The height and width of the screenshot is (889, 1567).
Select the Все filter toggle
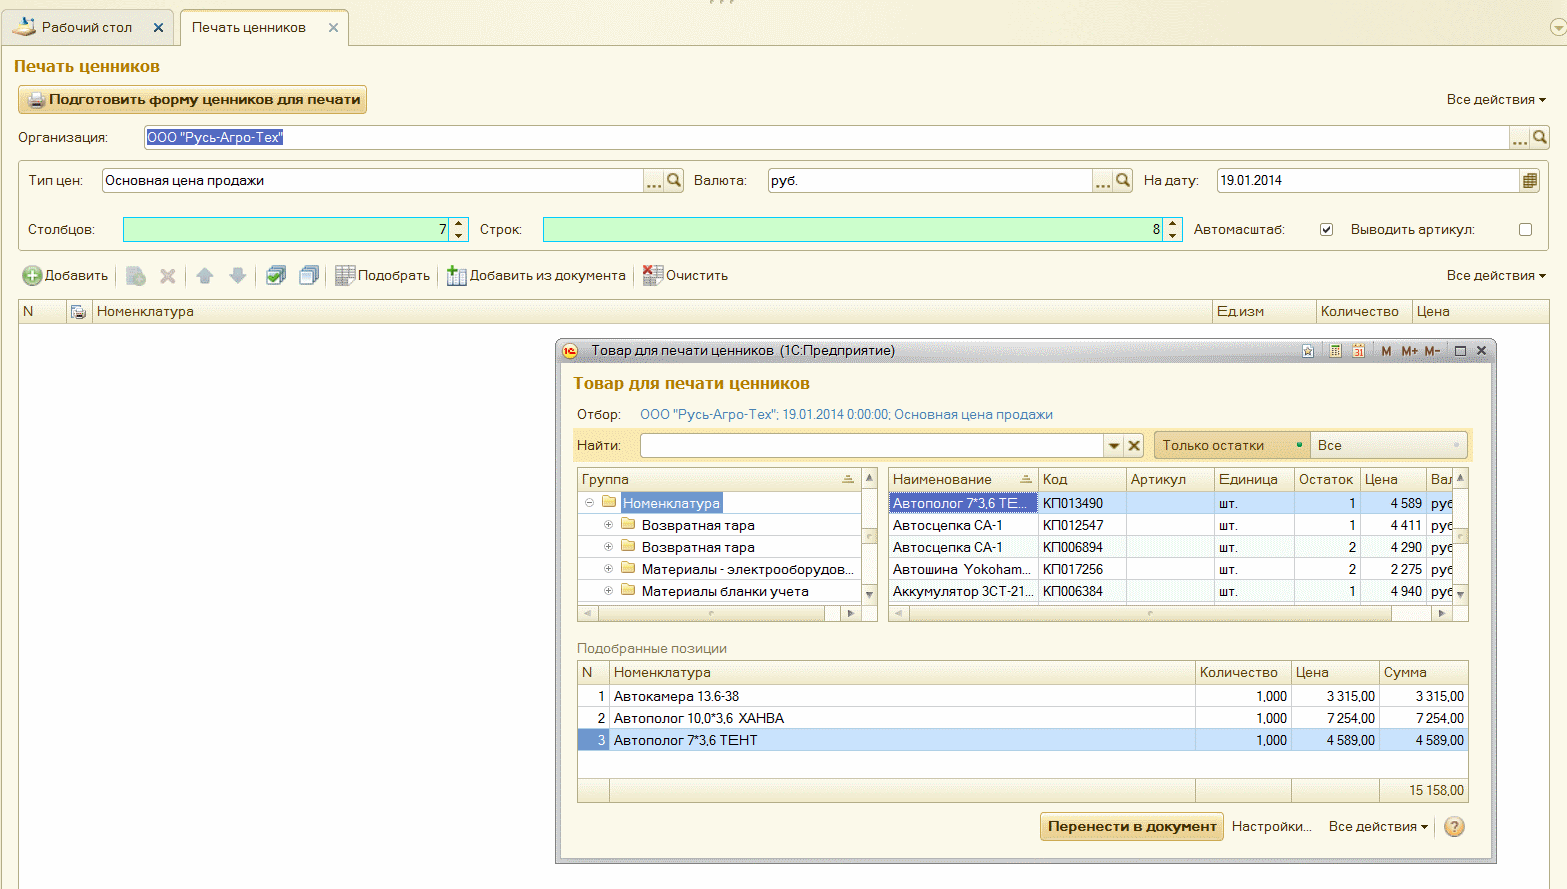pos(1388,445)
